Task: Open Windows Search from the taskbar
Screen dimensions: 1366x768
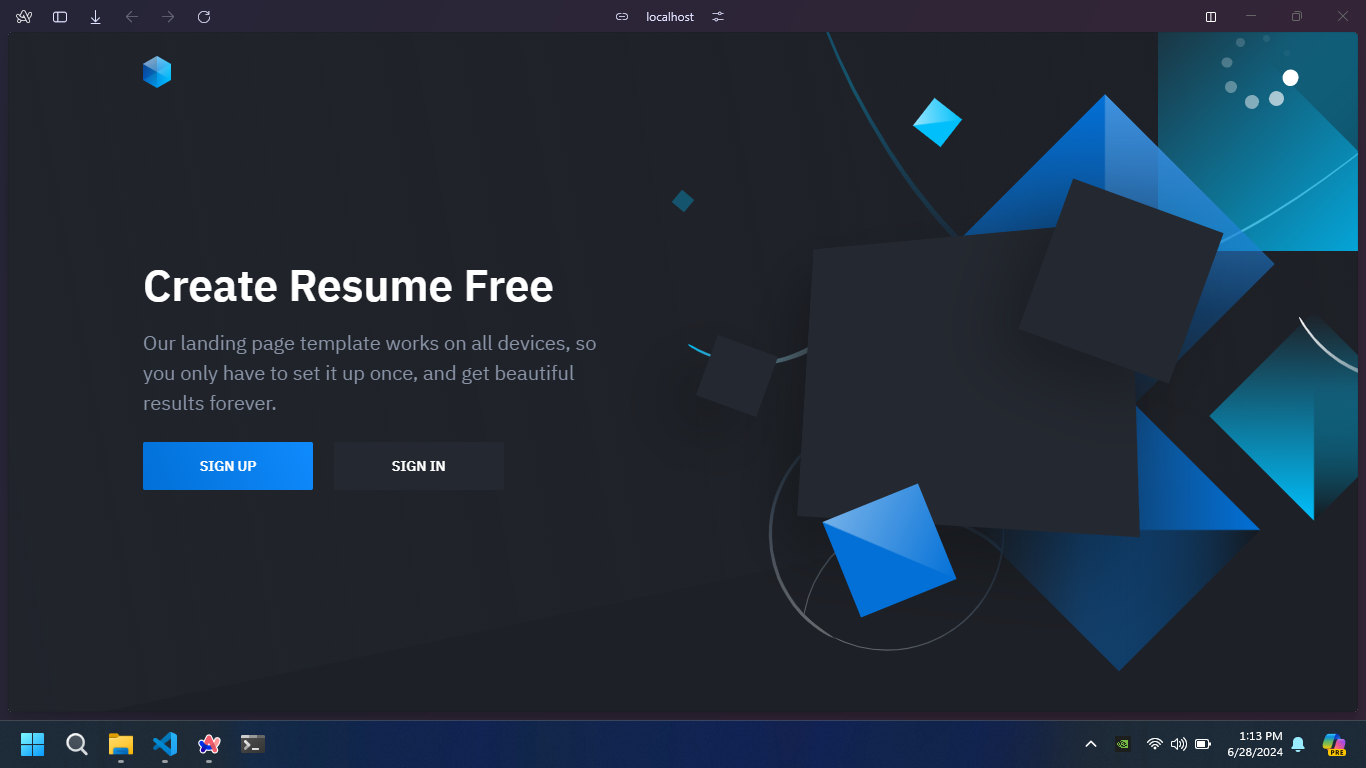Action: tap(77, 744)
